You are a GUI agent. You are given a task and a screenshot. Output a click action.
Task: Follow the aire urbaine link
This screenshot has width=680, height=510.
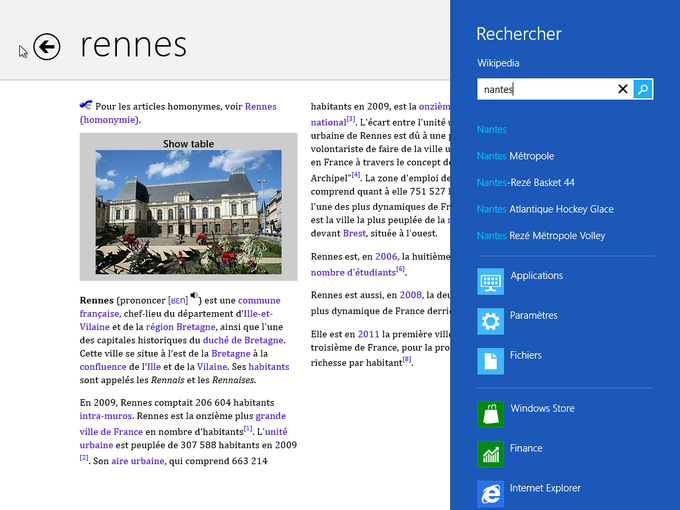[x=137, y=461]
